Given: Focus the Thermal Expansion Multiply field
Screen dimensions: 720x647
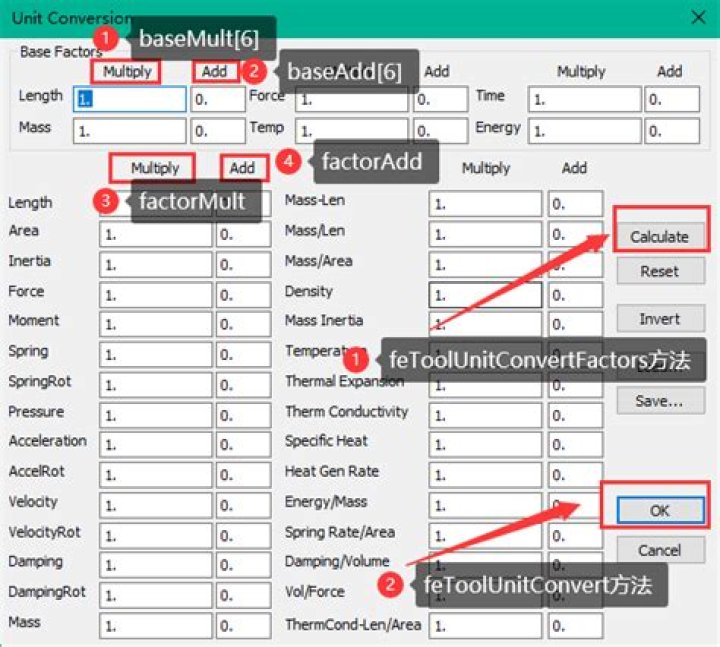Looking at the screenshot, I should (x=485, y=385).
